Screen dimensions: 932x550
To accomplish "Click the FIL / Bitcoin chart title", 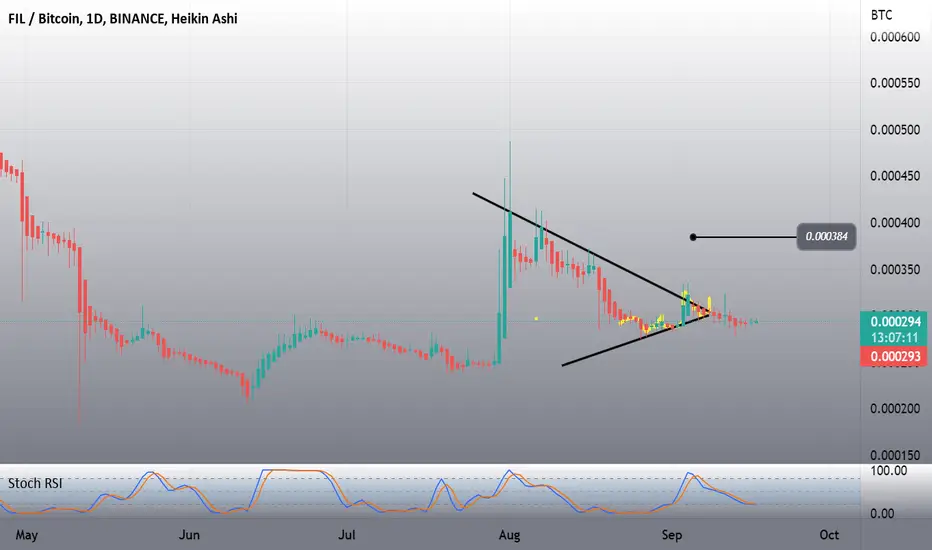I will click(122, 18).
